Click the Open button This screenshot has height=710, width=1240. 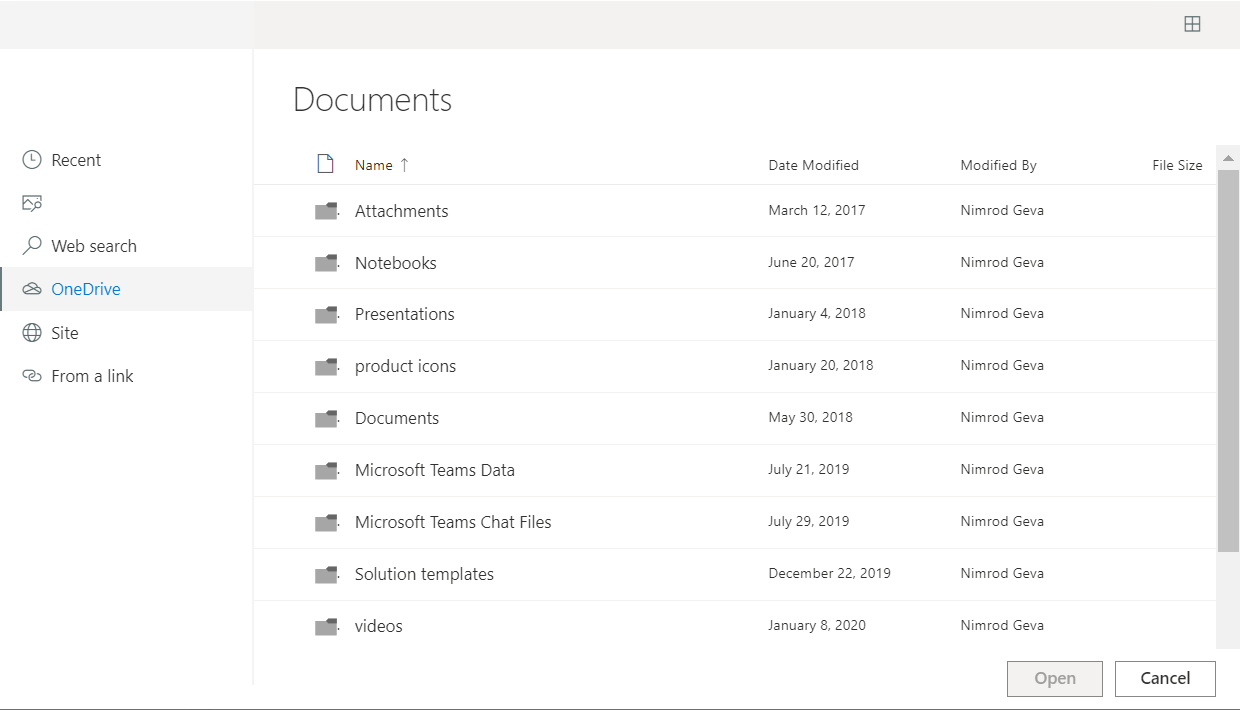1054,678
